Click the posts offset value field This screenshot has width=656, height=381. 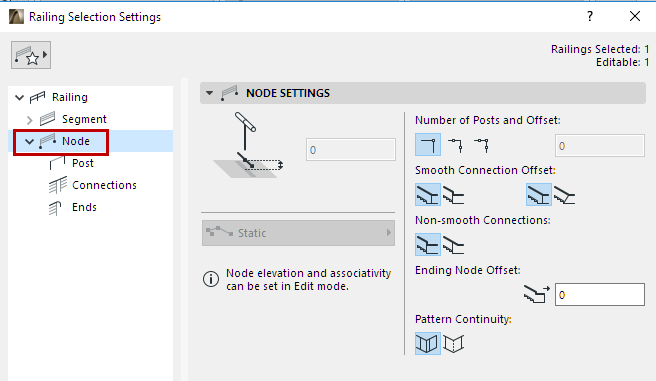click(x=600, y=146)
